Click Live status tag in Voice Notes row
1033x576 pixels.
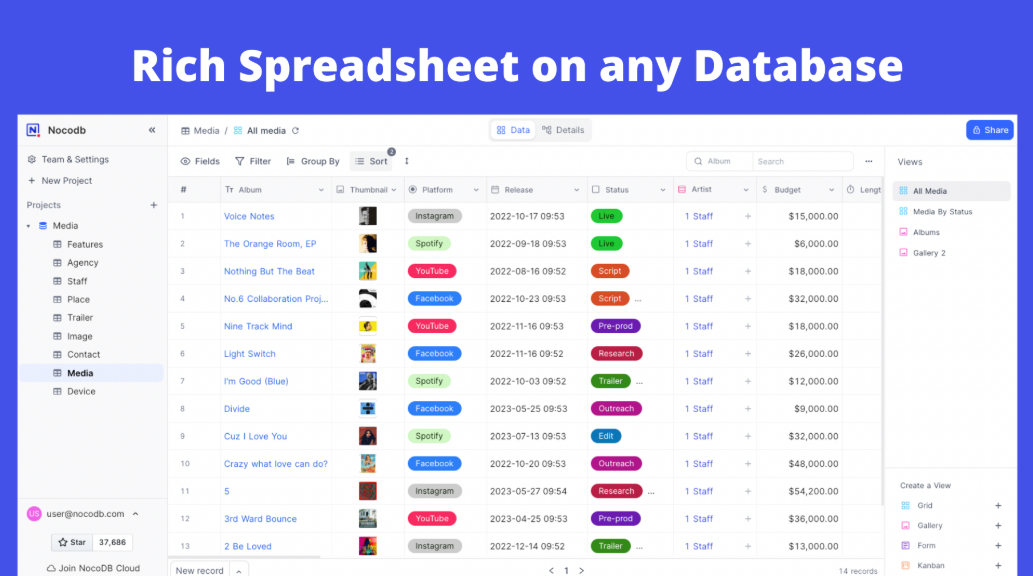pyautogui.click(x=606, y=216)
